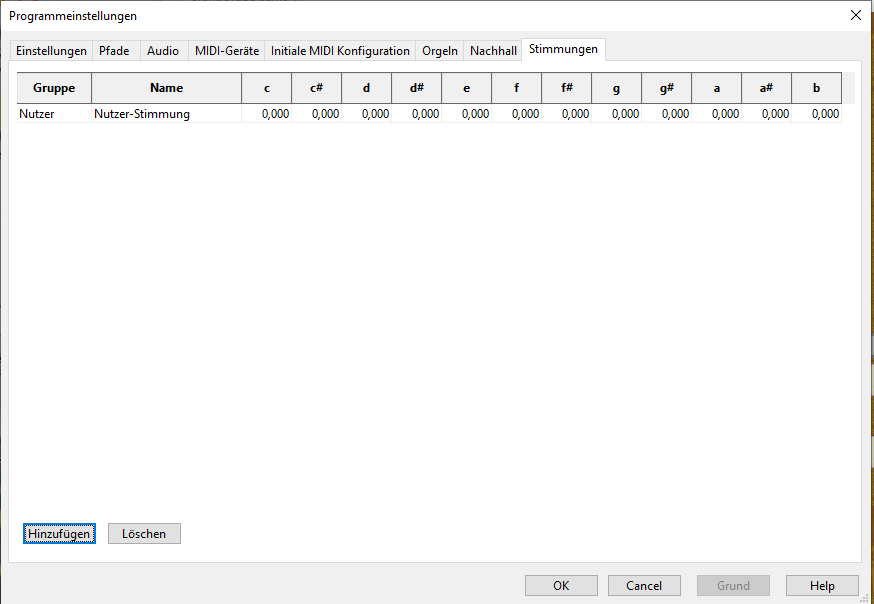Click the Name column header
874x604 pixels.
point(166,88)
